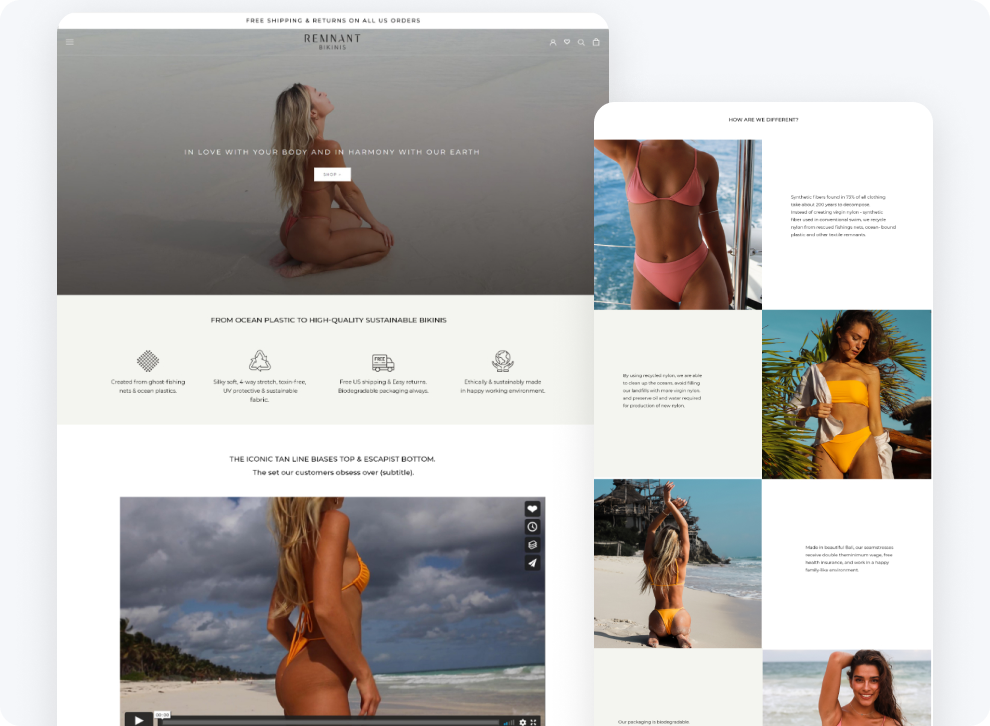The height and width of the screenshot is (726, 990).
Task: Open the shopping bag cart icon
Action: pos(596,42)
